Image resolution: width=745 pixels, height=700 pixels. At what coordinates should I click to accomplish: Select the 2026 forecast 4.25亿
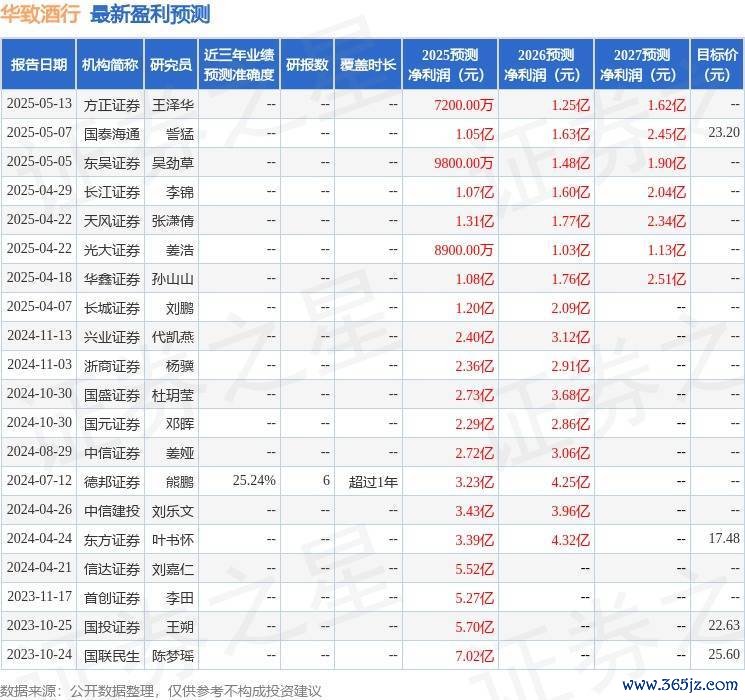570,482
